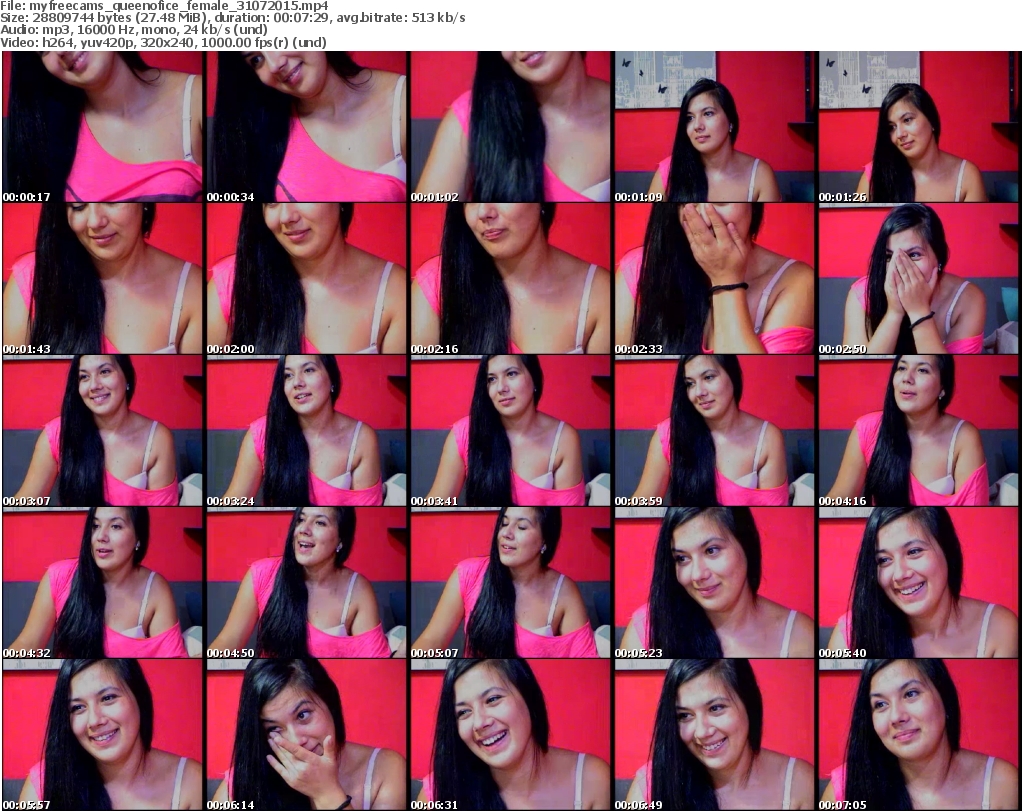The width and height of the screenshot is (1024, 811).
Task: Open the thumbnail stamped 00:03:59
Action: click(714, 431)
